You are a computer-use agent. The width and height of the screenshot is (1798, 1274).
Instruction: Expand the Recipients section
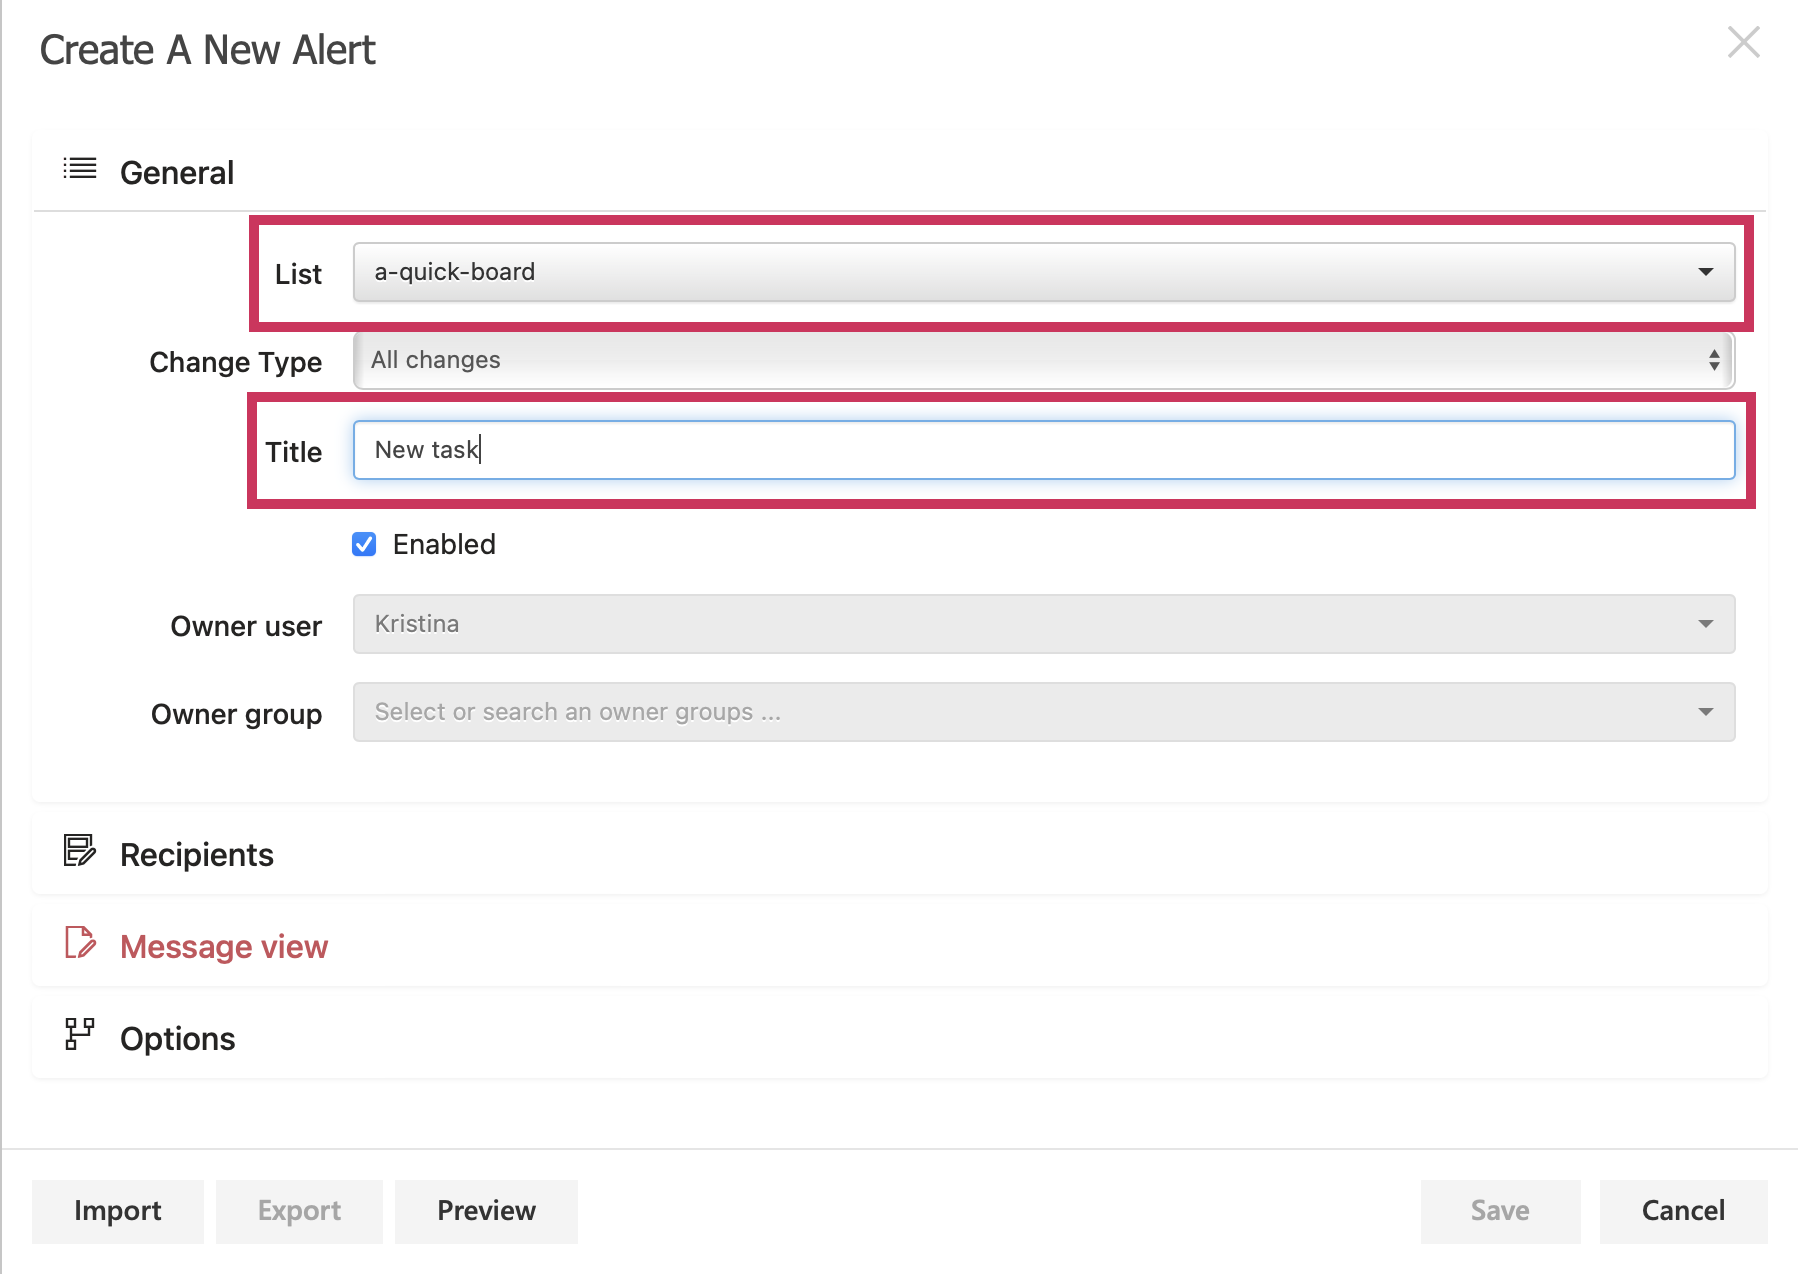(x=197, y=853)
